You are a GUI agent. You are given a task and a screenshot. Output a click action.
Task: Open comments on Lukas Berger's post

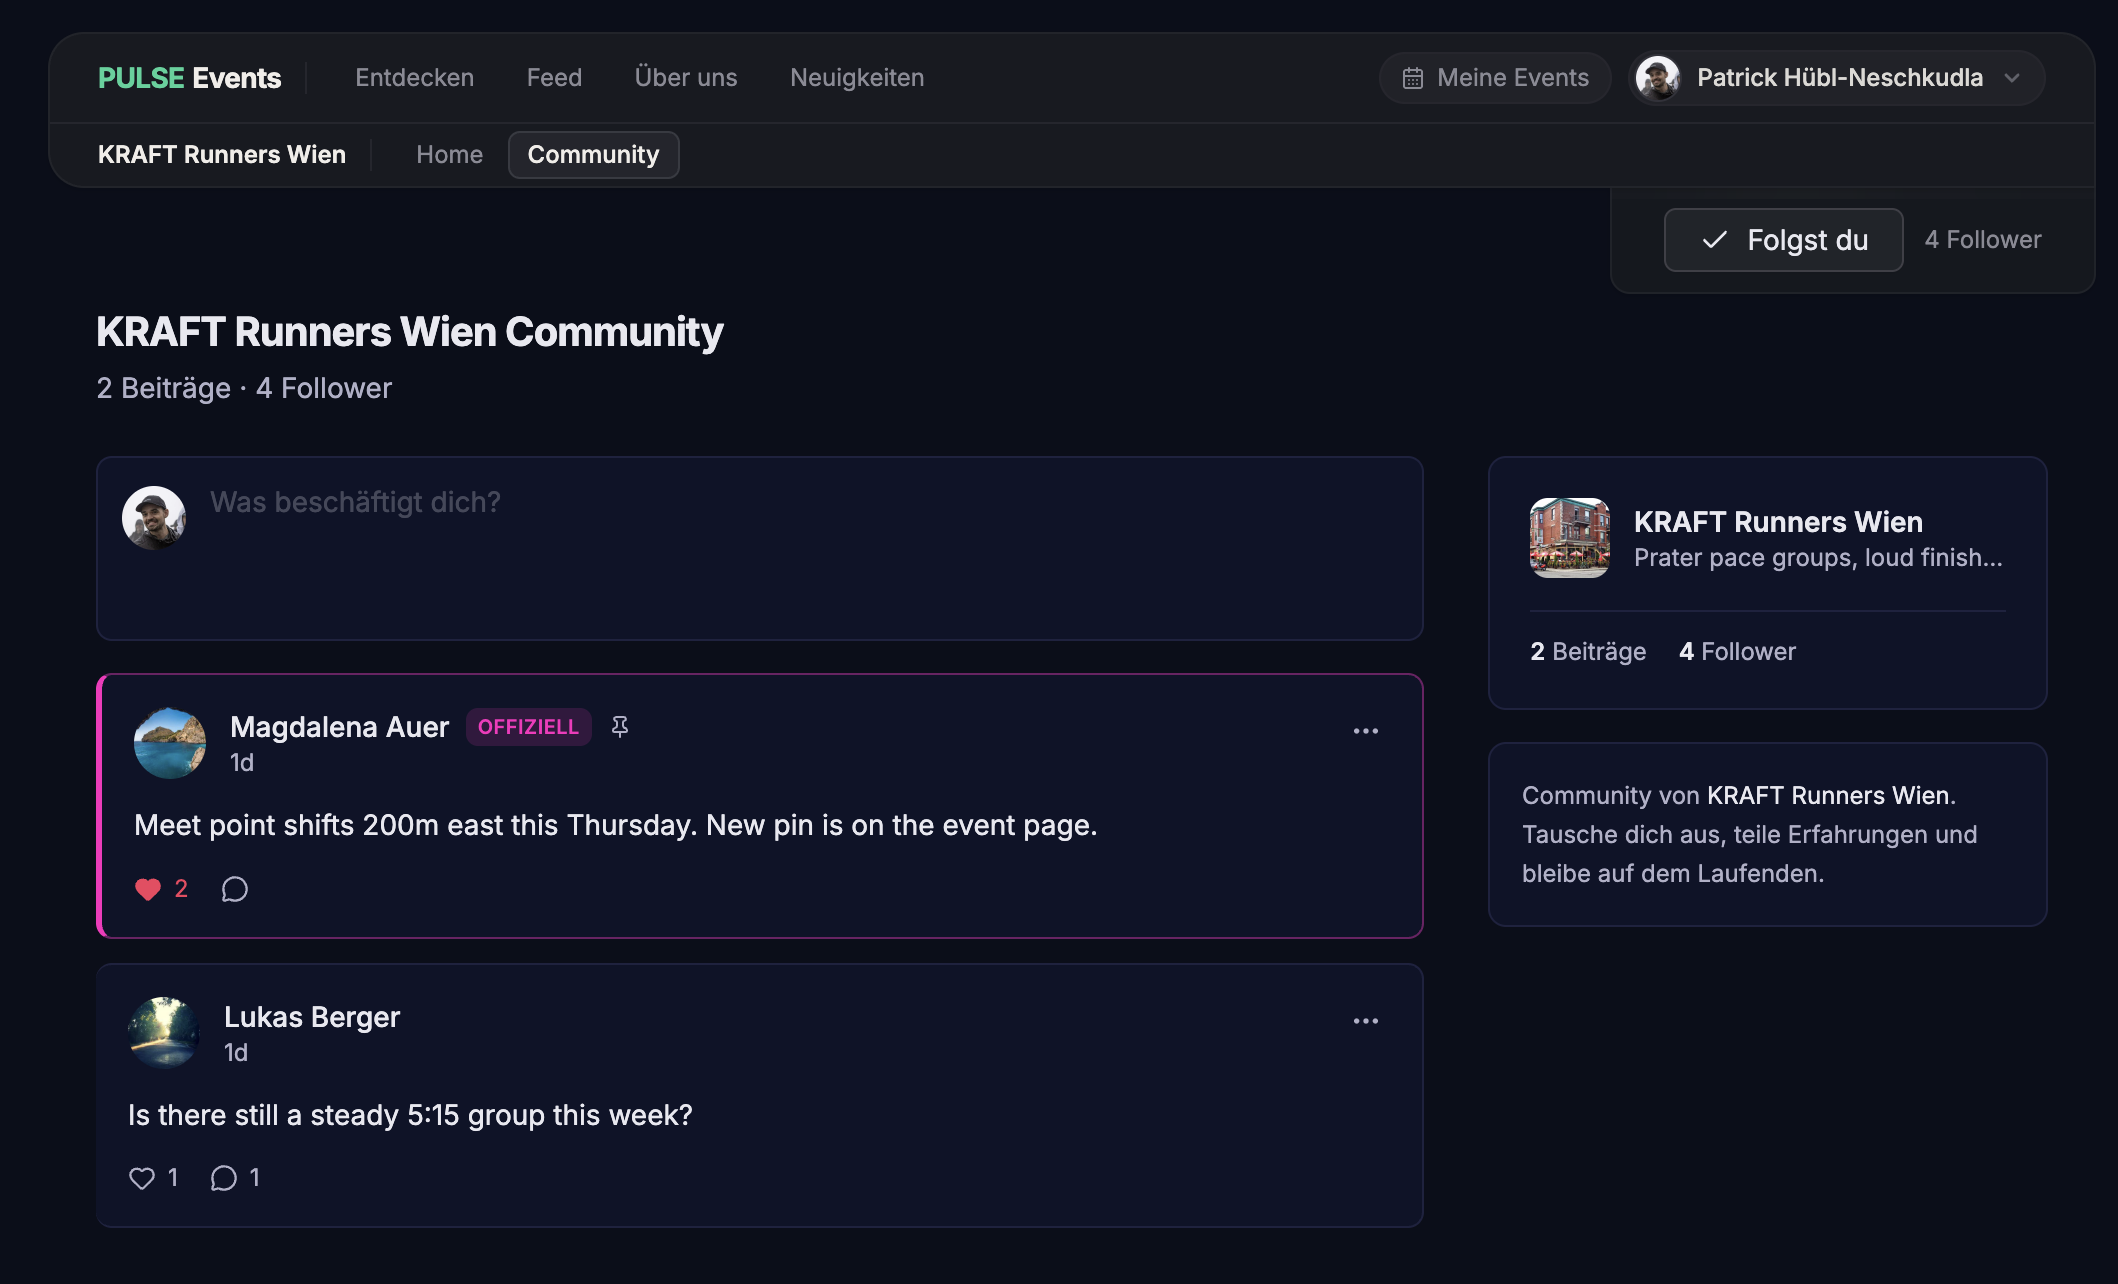[x=224, y=1178]
